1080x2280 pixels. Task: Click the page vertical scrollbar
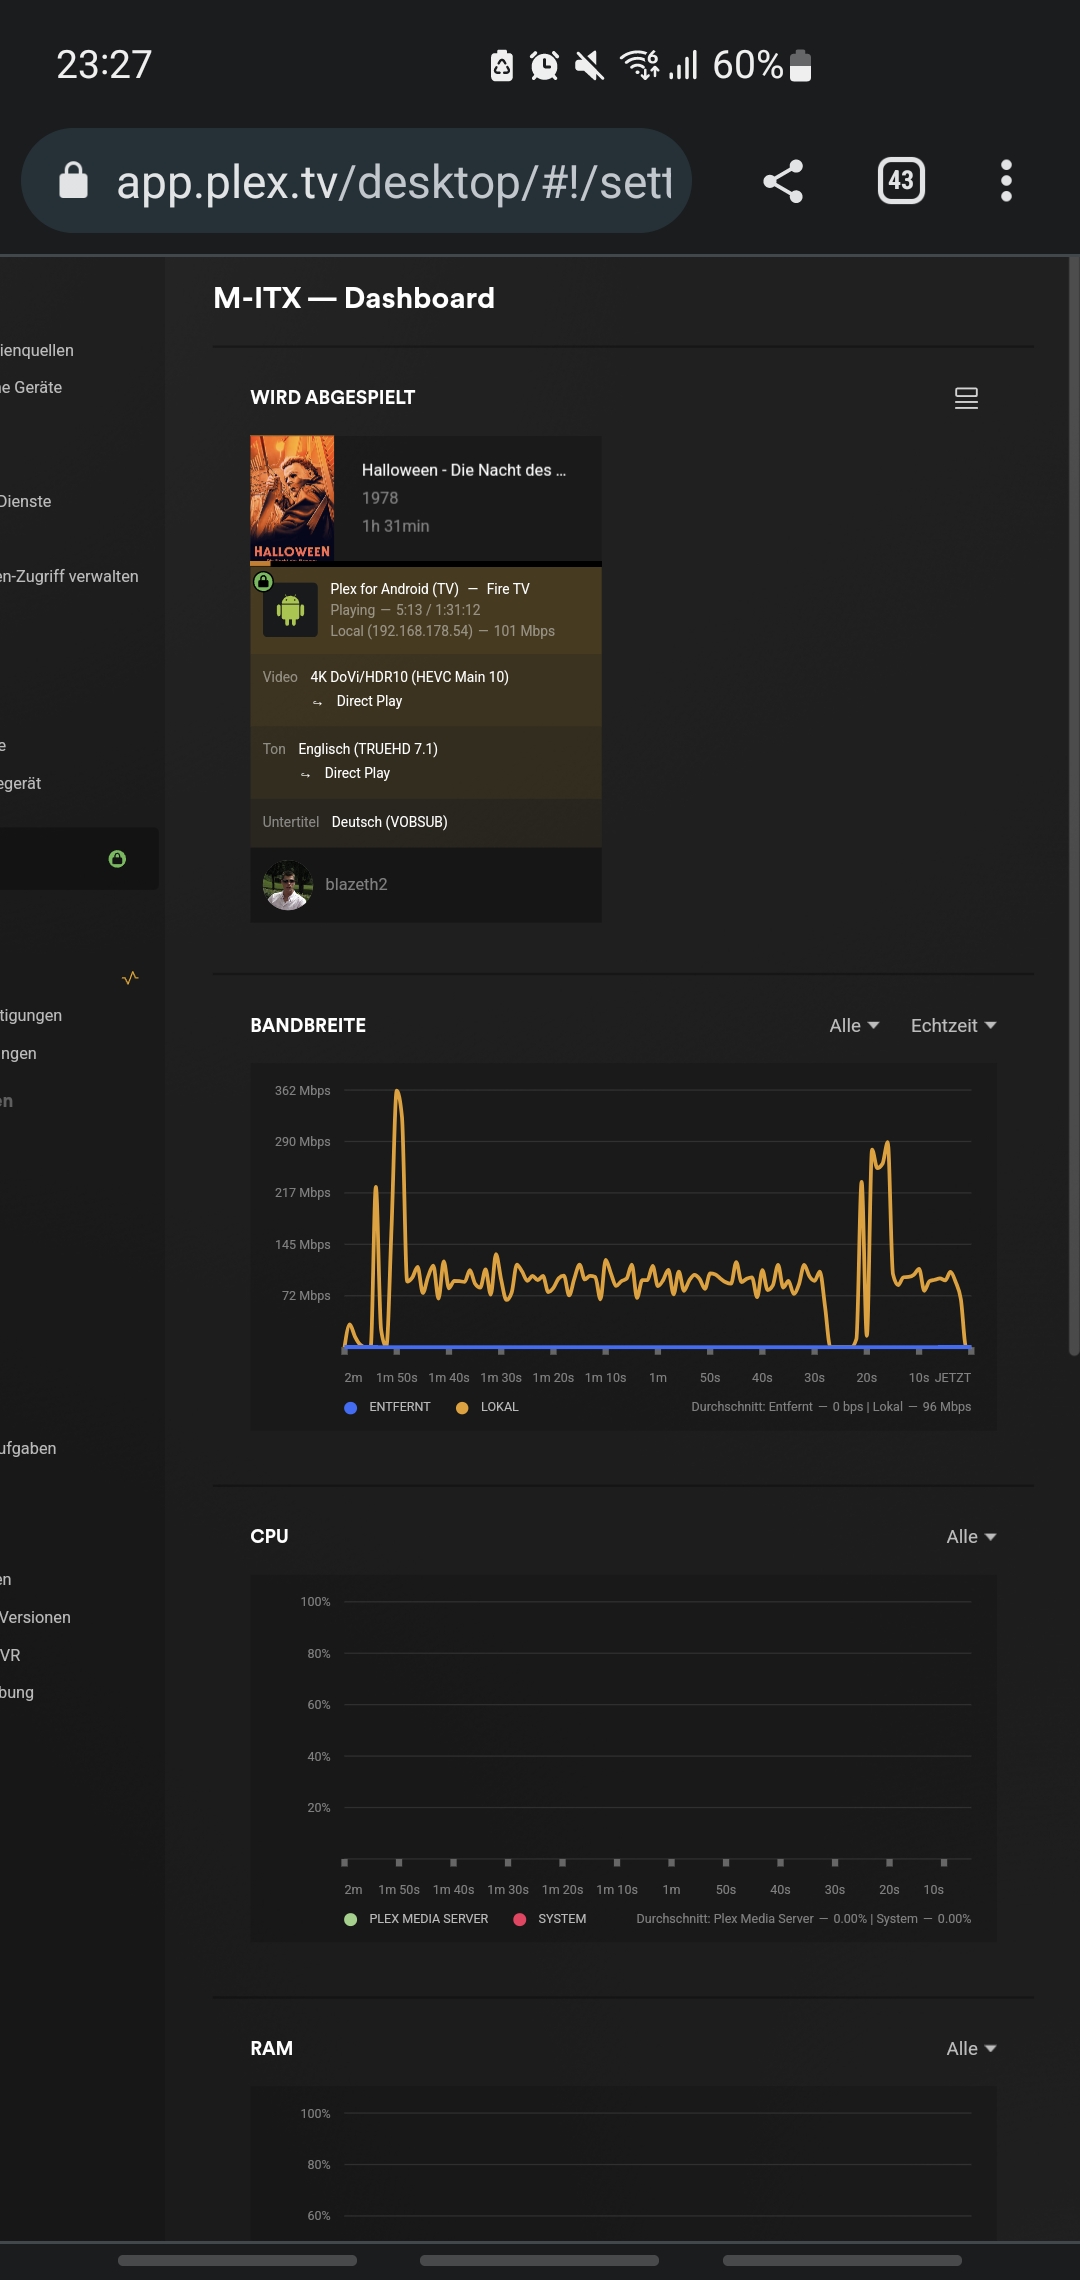[x=1074, y=806]
